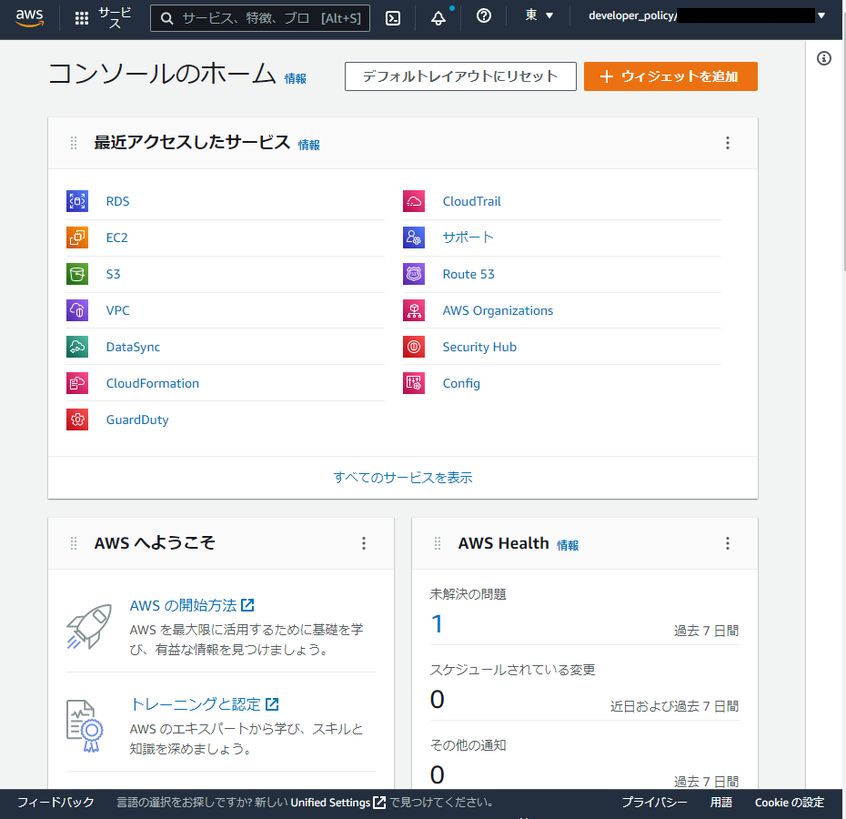Click the CloudTrail service icon
The width and height of the screenshot is (846, 819).
coord(414,201)
